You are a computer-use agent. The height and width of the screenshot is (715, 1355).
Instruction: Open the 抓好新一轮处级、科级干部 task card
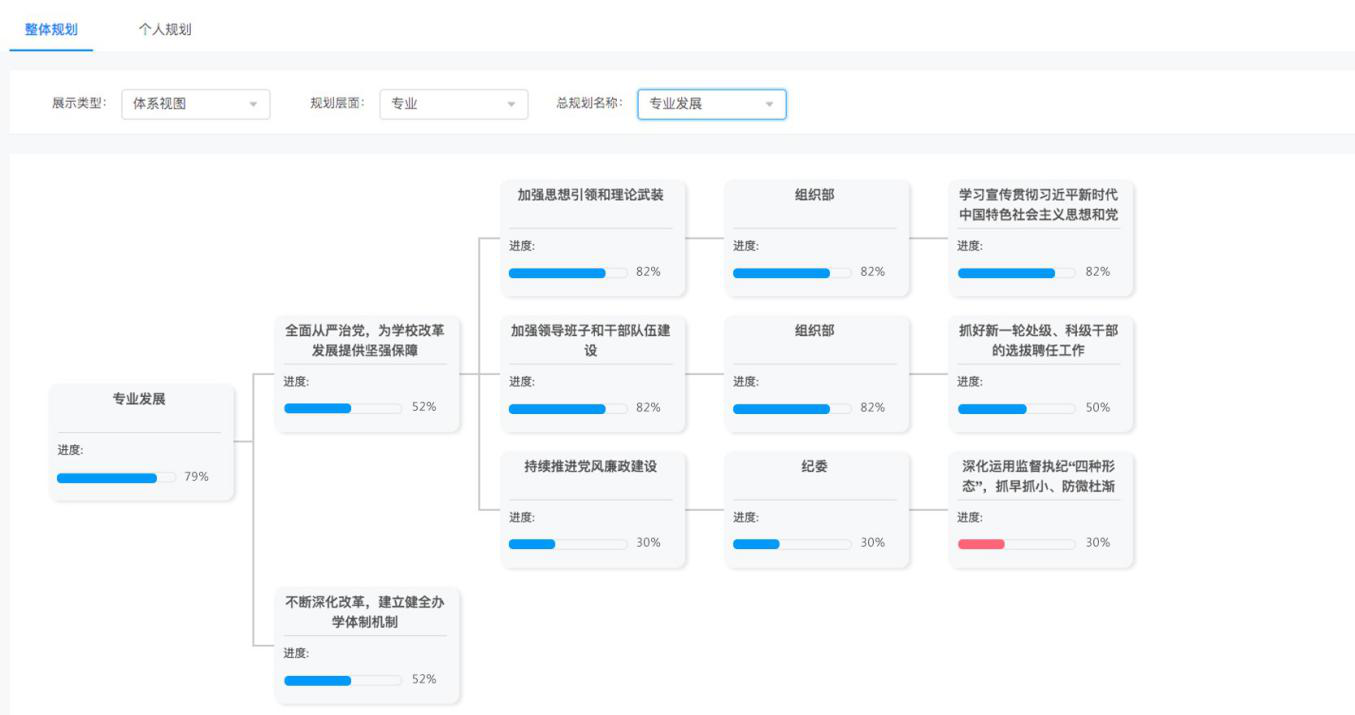(x=1040, y=373)
